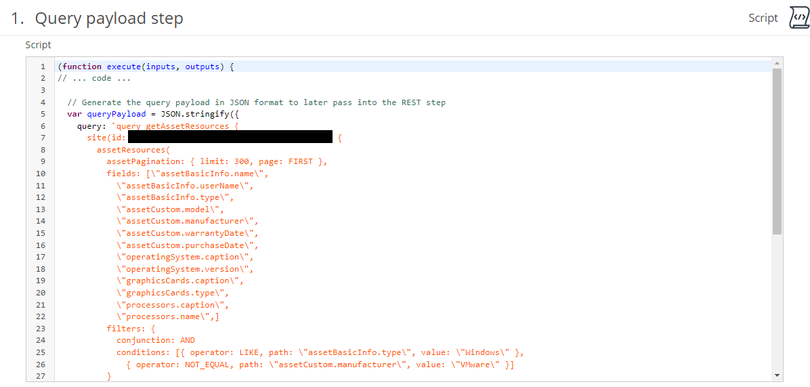Click the 'assetCustom.model' entry
The width and height of the screenshot is (810, 387).
click(x=170, y=209)
